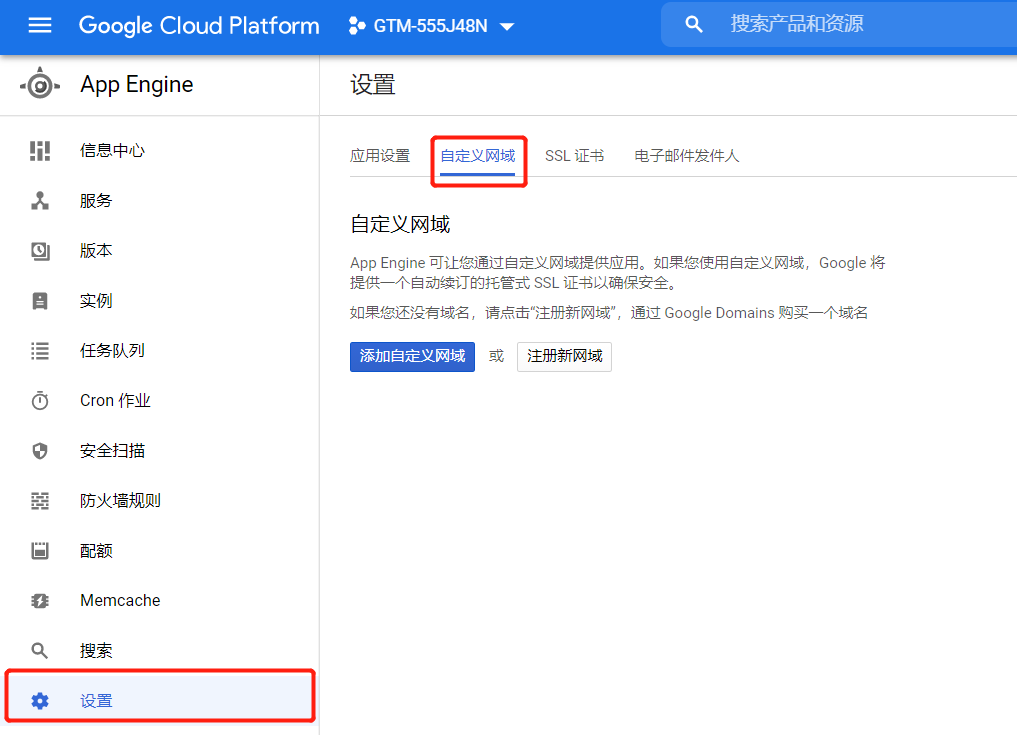Click the 添加自定义网域 button
This screenshot has width=1017, height=735.
pos(412,356)
